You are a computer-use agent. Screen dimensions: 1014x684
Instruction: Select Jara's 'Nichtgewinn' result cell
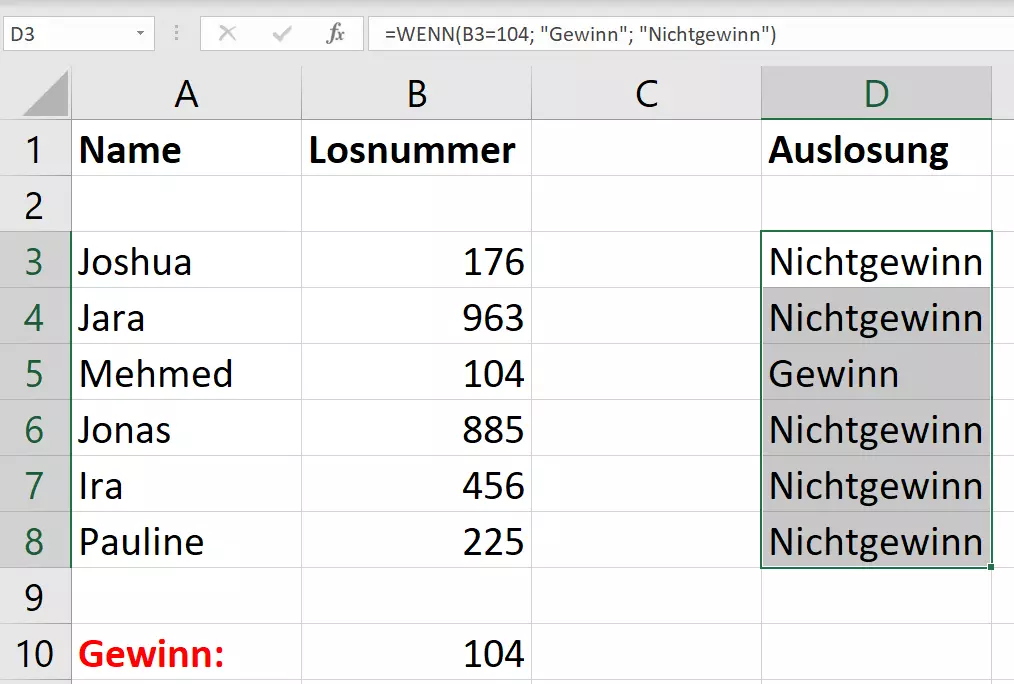[876, 317]
